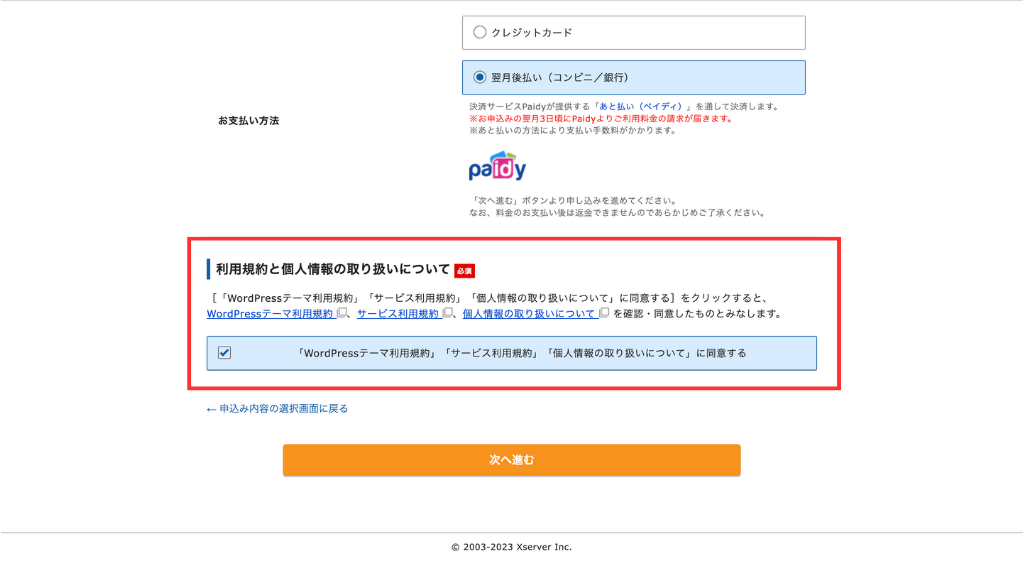Viewport: 1024px width, 561px height.
Task: Click external-link icon after WordPressテーマ利用規約
Action: pos(342,313)
